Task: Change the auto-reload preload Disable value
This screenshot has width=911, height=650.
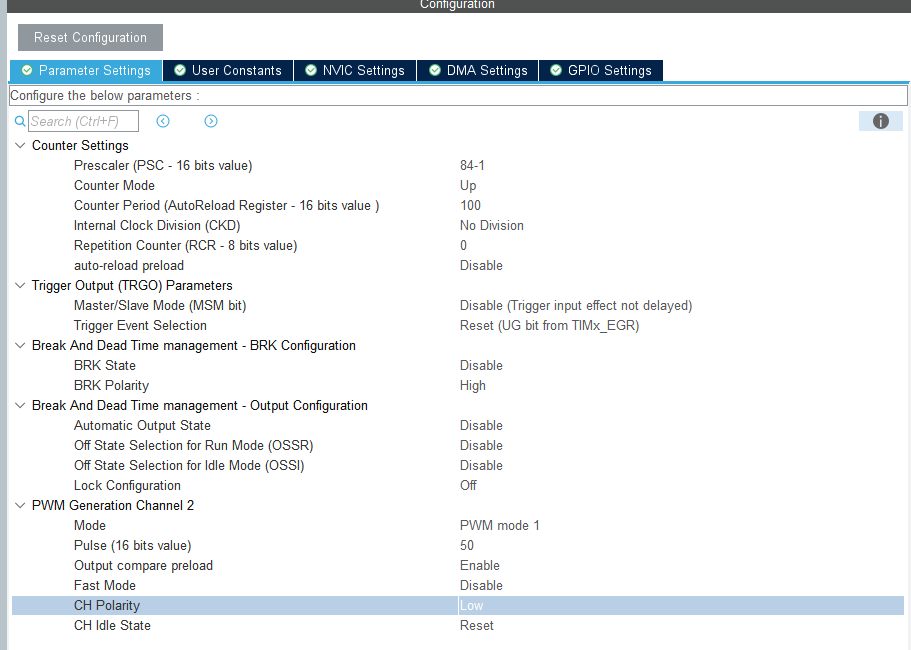Action: coord(481,265)
